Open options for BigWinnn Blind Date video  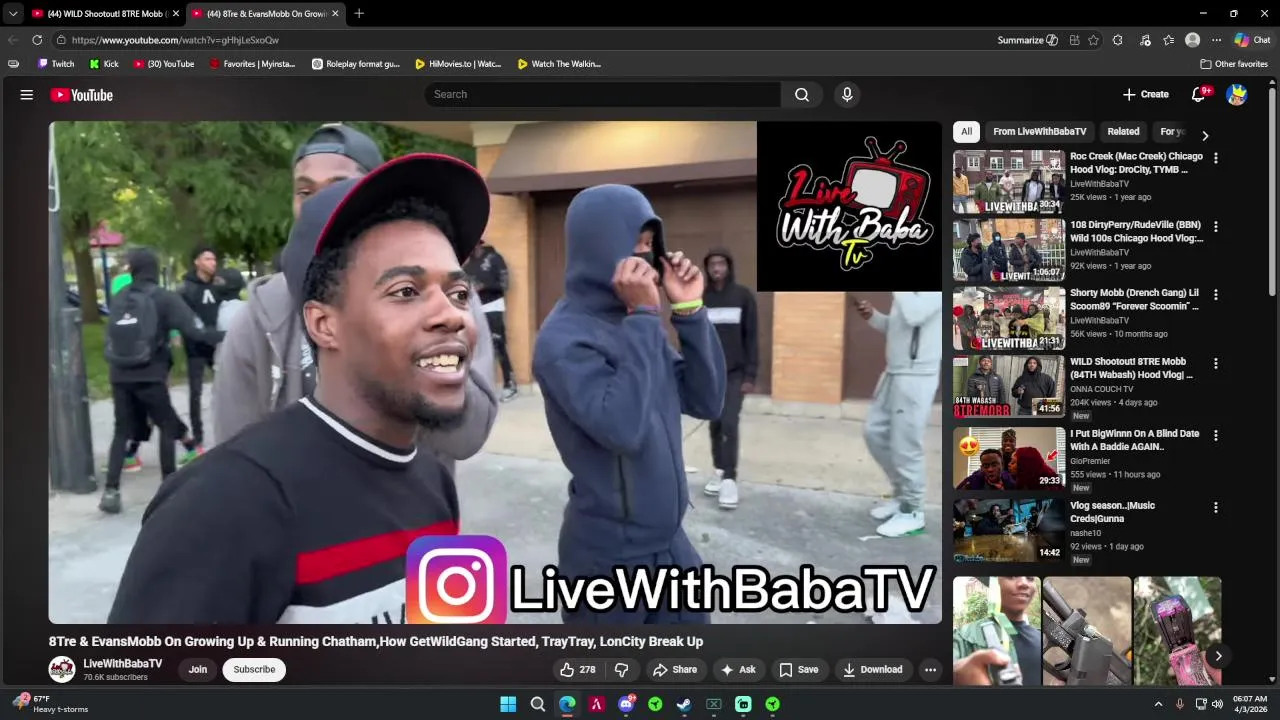coord(1216,435)
